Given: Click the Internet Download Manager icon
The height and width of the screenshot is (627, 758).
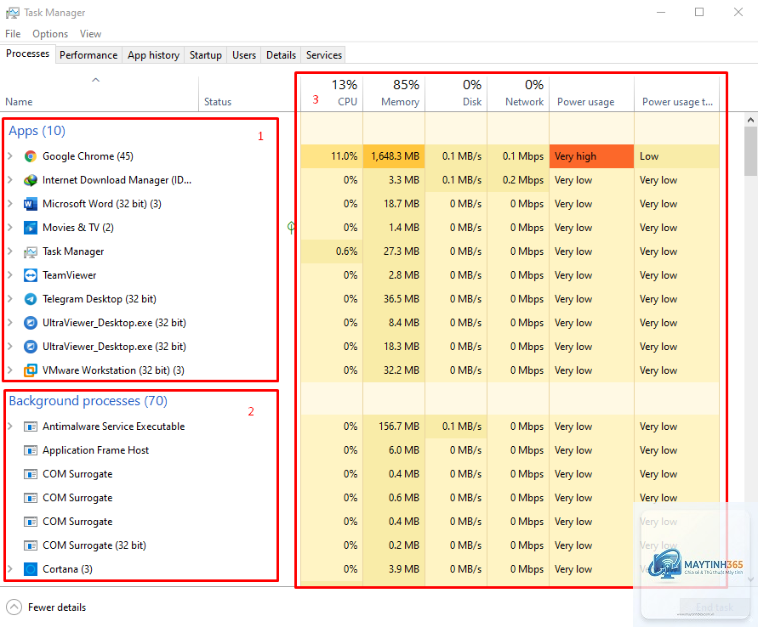Looking at the screenshot, I should point(30,180).
